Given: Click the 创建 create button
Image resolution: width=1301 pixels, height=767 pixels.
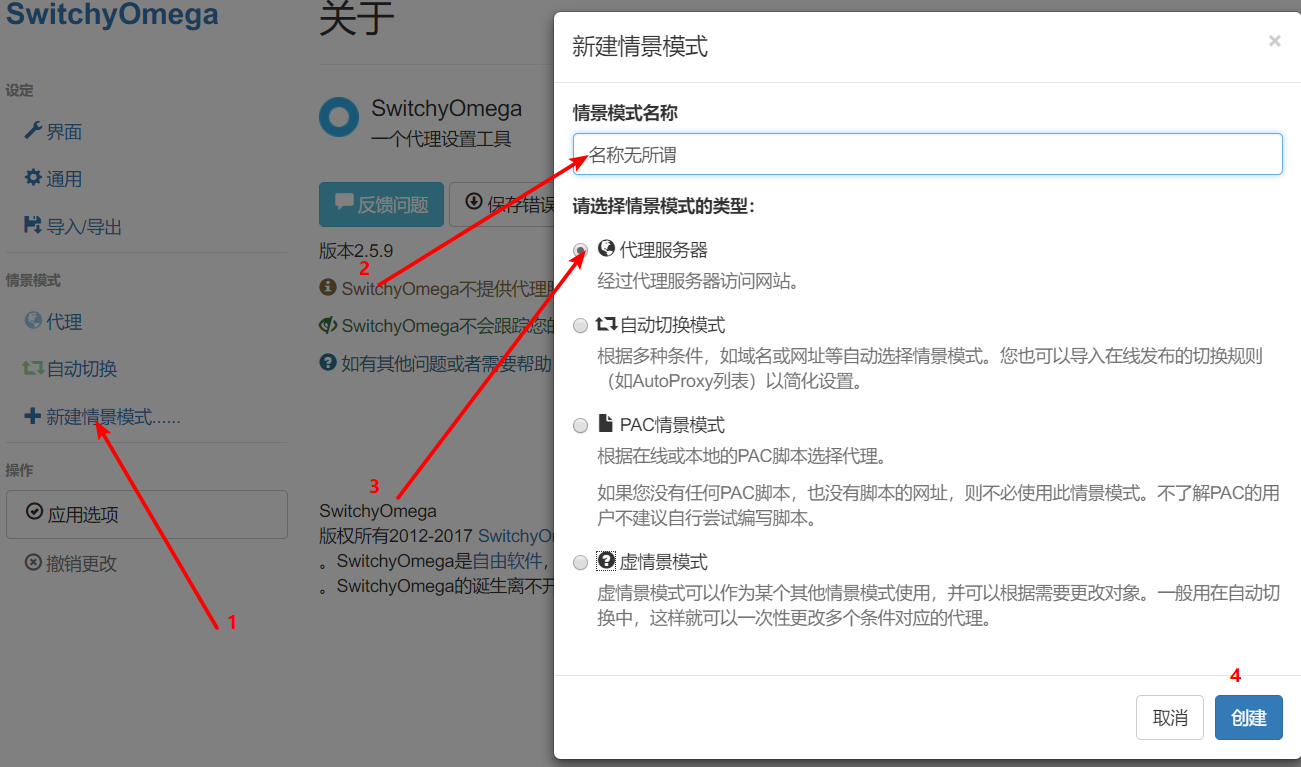Looking at the screenshot, I should (1248, 717).
